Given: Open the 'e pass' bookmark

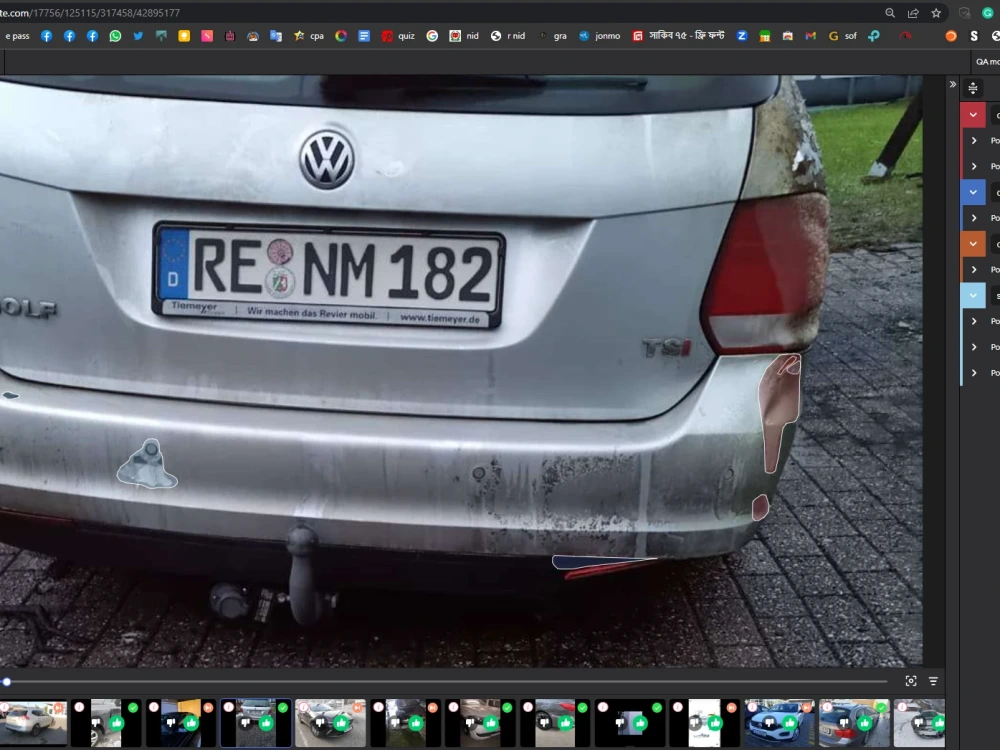Looking at the screenshot, I should 17,36.
